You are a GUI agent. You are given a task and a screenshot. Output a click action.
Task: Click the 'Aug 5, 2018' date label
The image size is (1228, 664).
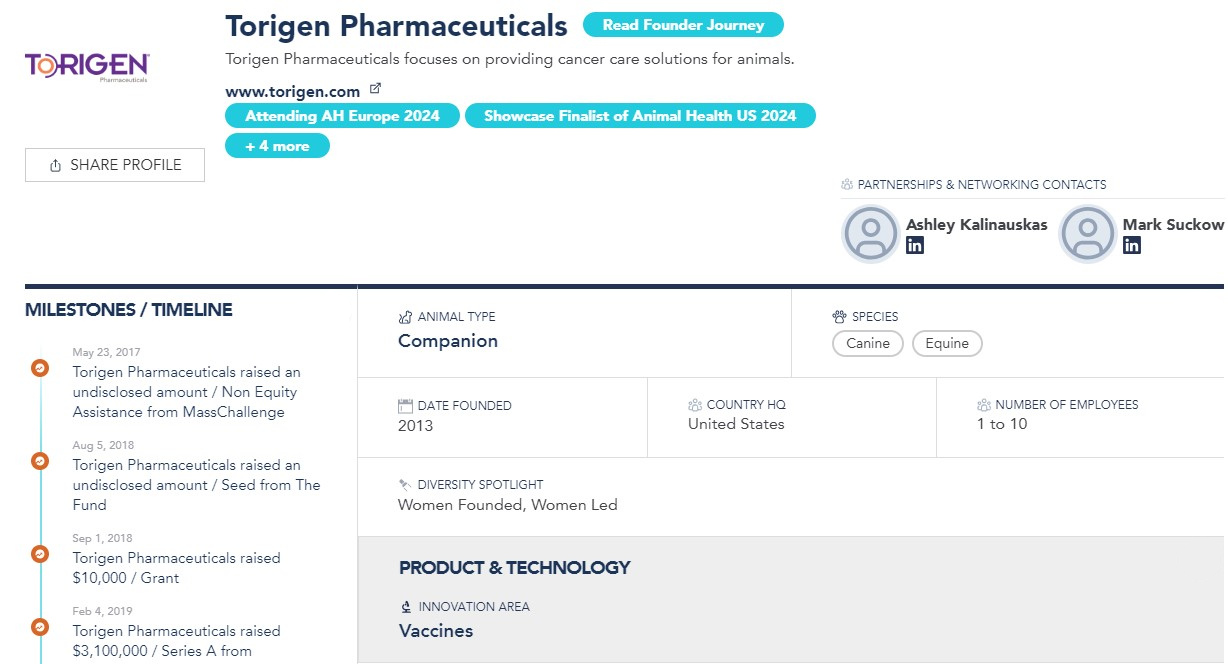coord(103,445)
